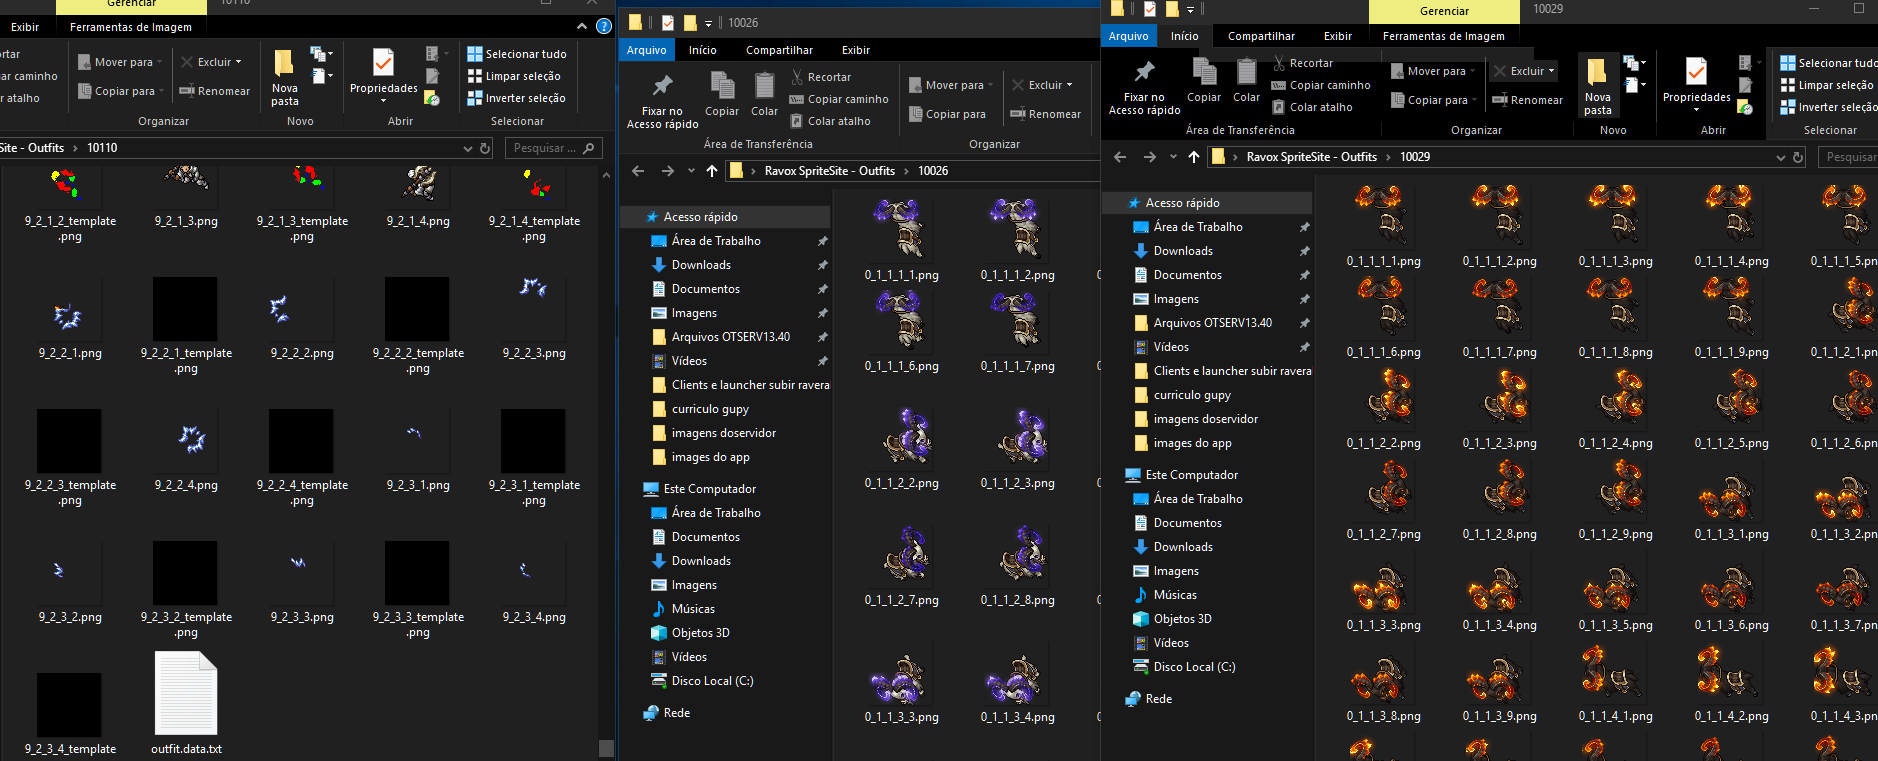
Task: Click the Colar icon in 10026 window
Action: click(764, 95)
